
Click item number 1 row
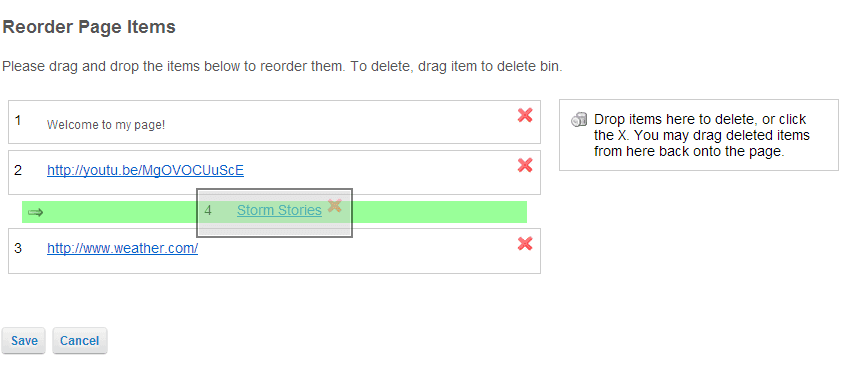(x=274, y=122)
